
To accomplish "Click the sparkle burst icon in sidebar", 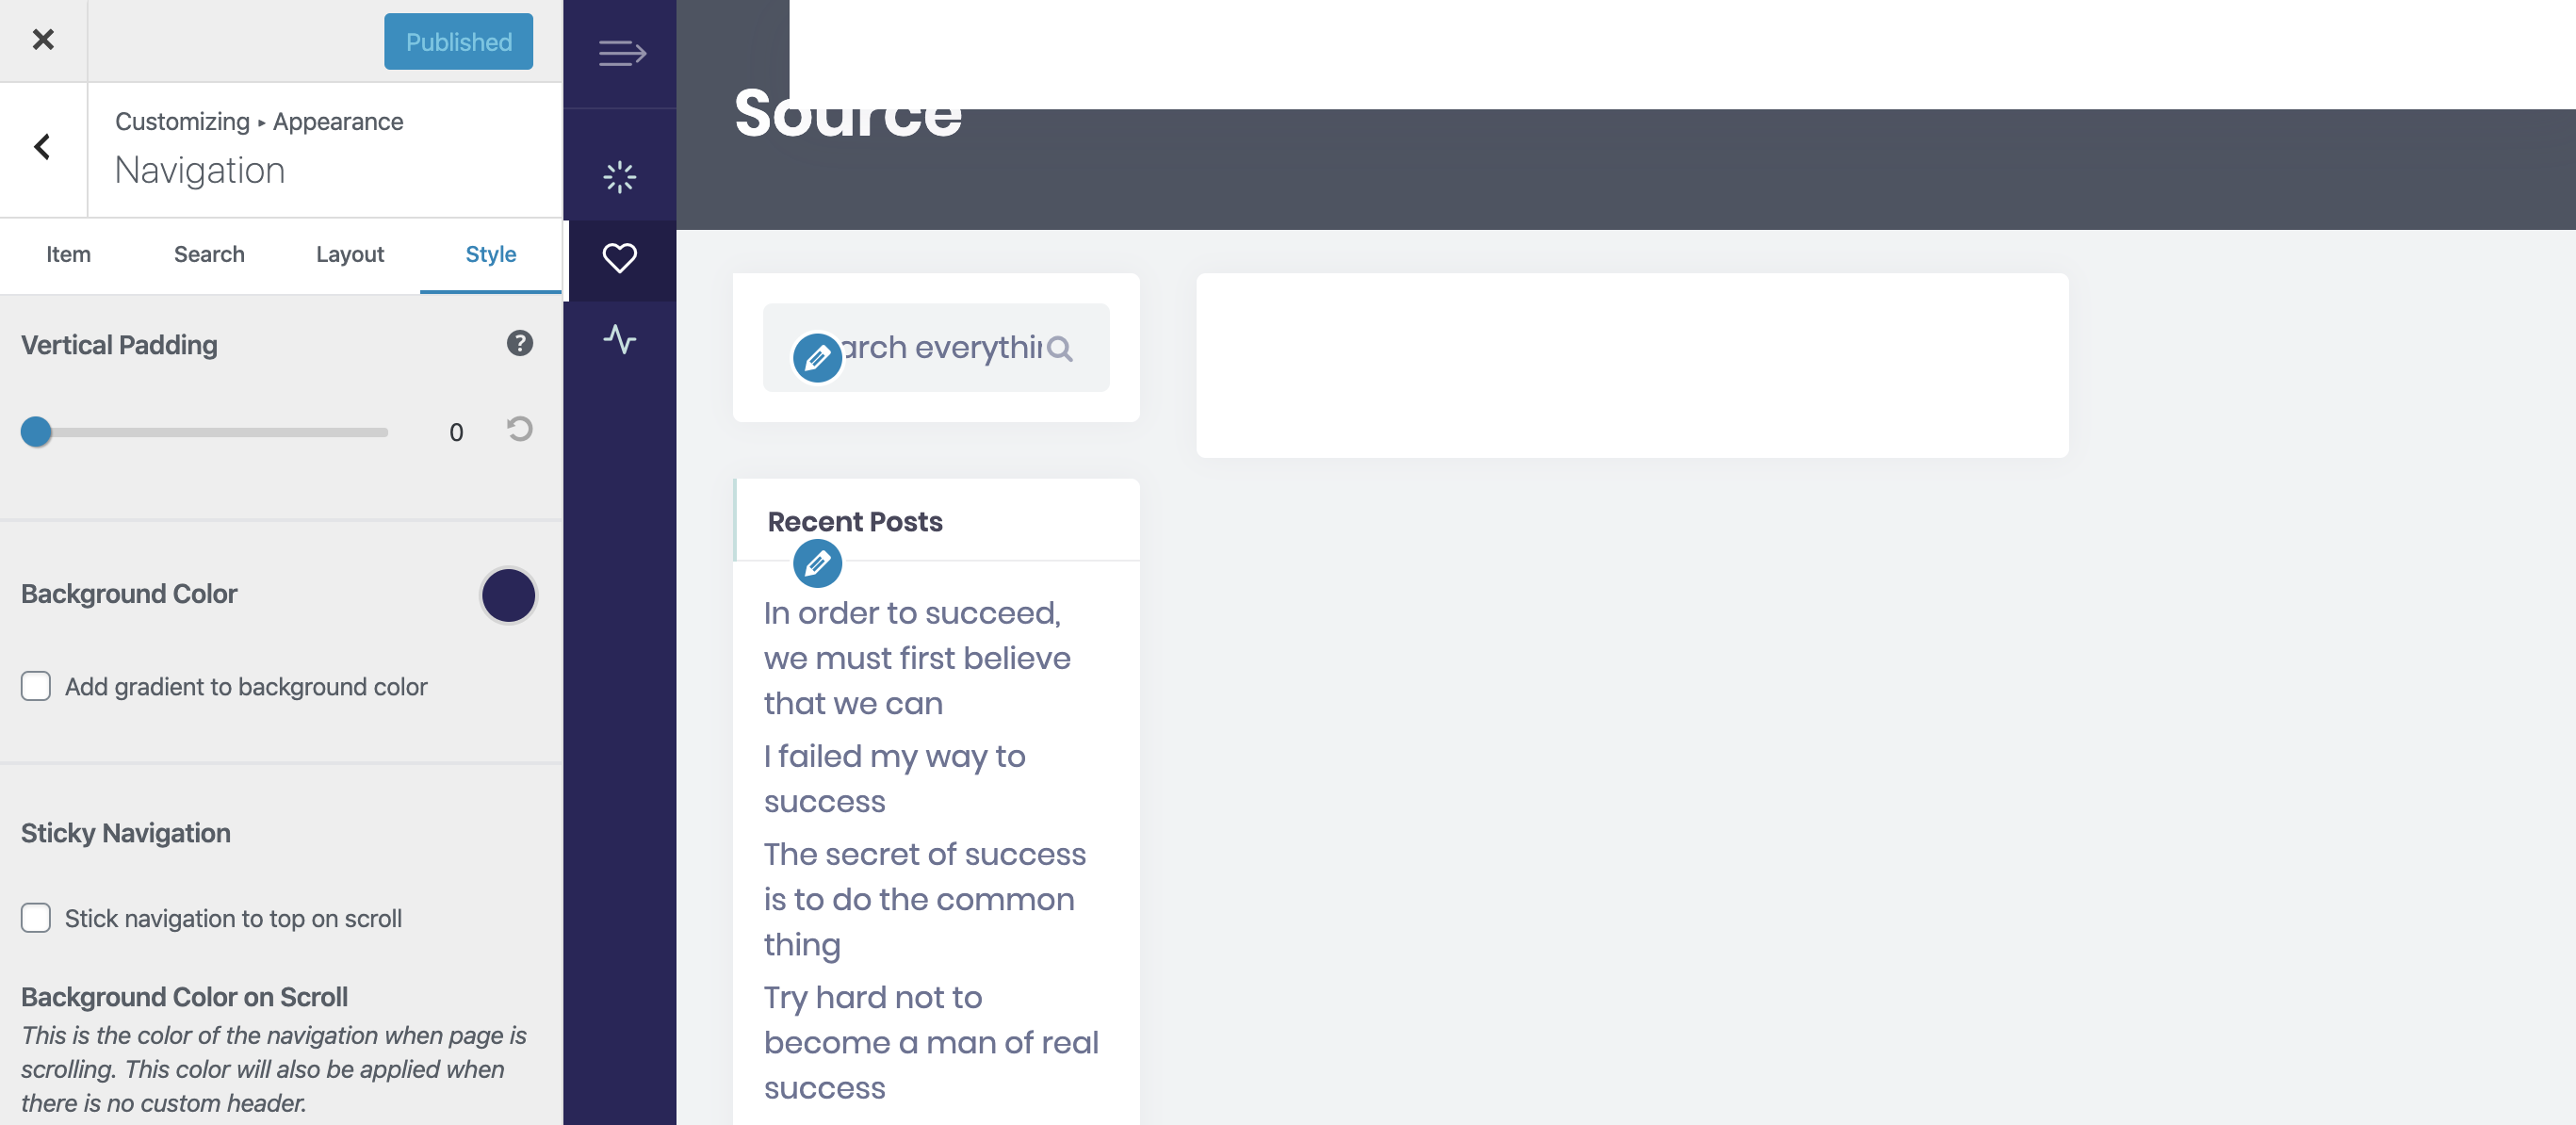I will [x=619, y=177].
